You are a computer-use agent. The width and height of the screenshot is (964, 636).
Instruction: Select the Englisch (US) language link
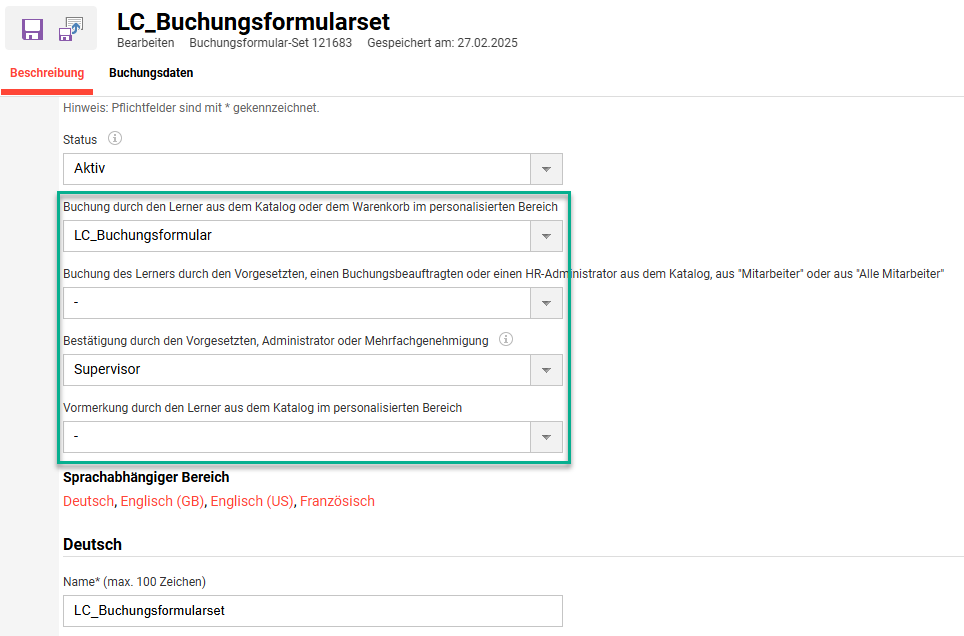tap(253, 501)
